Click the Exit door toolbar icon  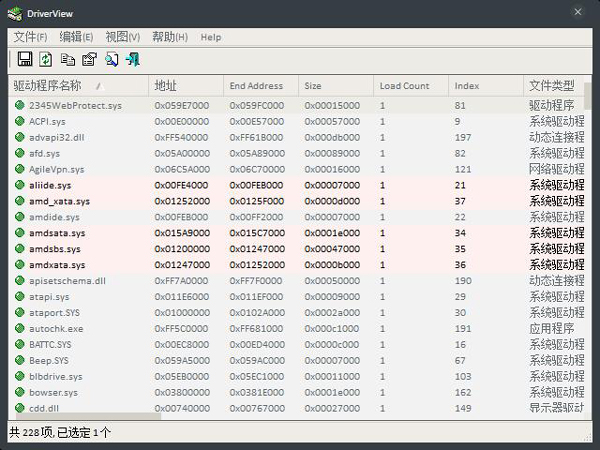click(133, 59)
